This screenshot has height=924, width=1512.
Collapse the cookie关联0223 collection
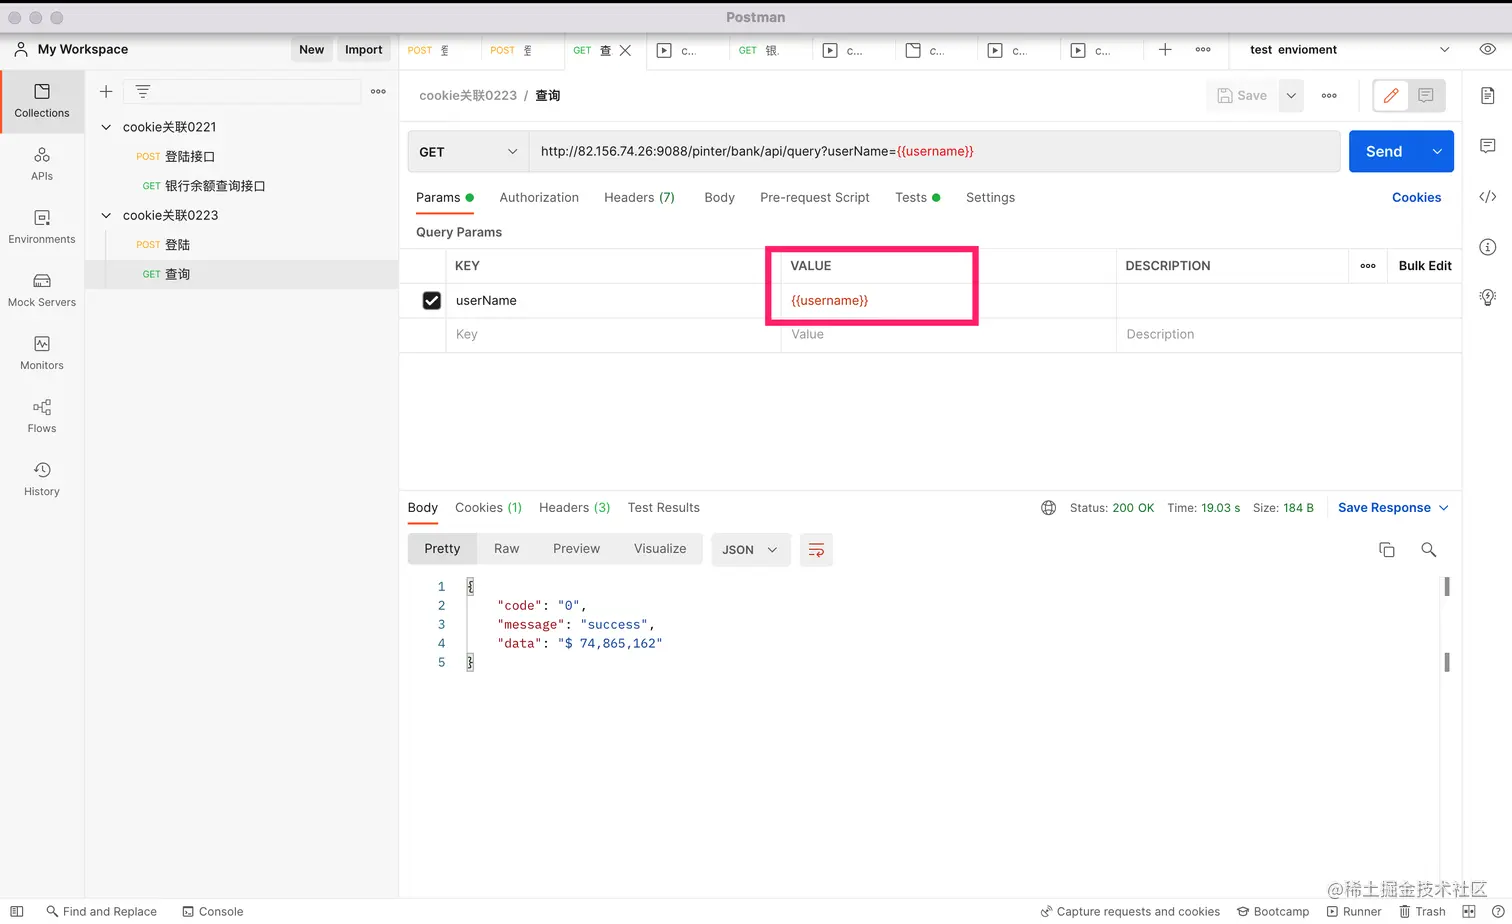point(106,215)
